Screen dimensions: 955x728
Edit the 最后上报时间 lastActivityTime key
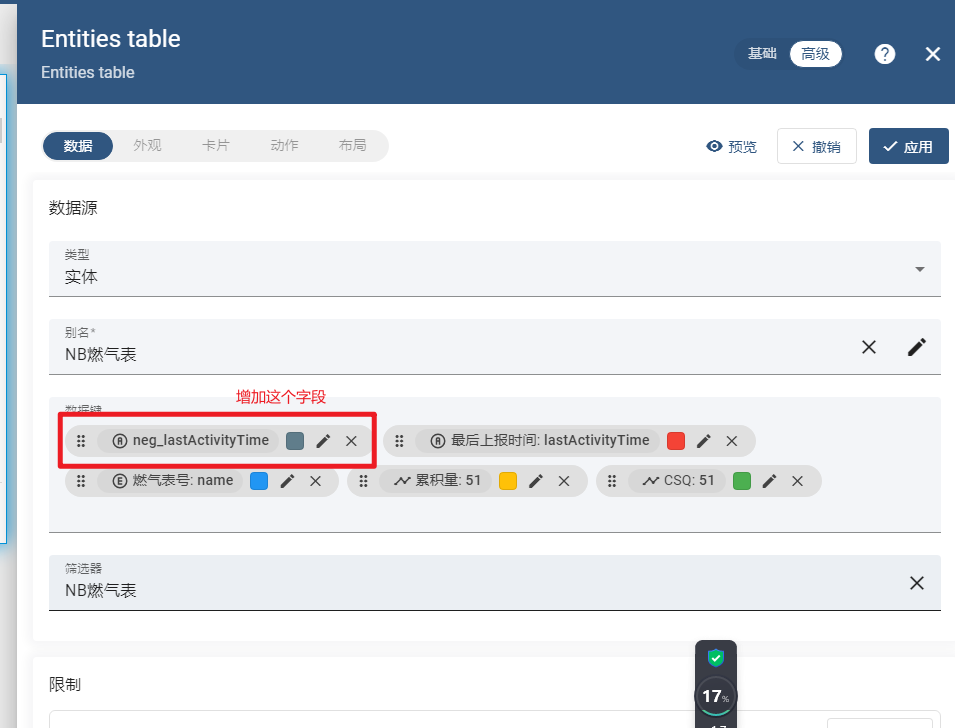coord(703,441)
